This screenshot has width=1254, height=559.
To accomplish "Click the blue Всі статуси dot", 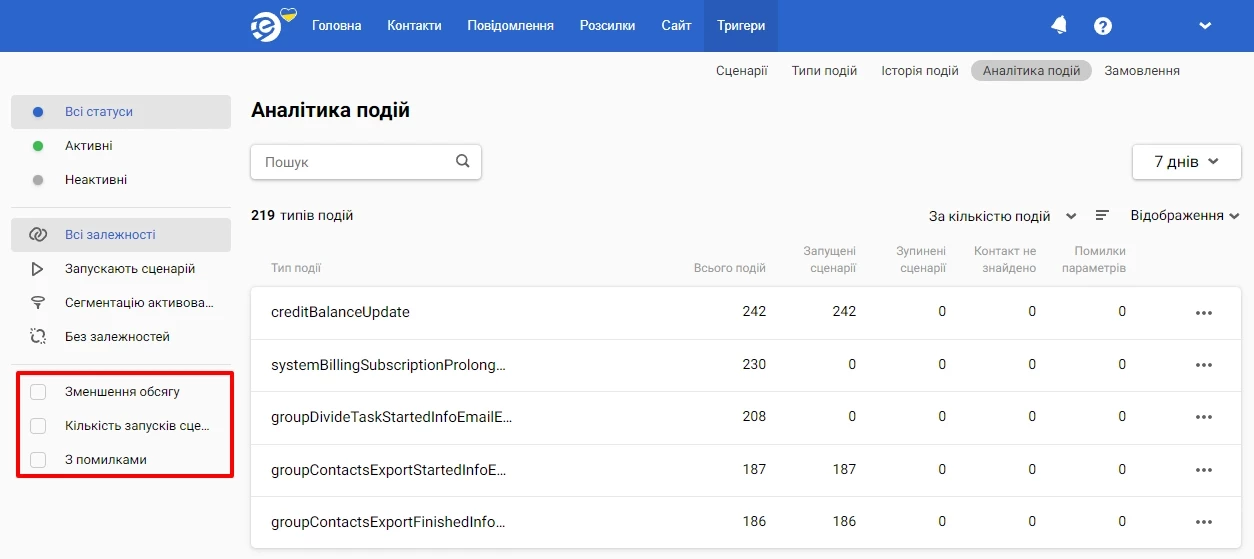I will point(38,112).
